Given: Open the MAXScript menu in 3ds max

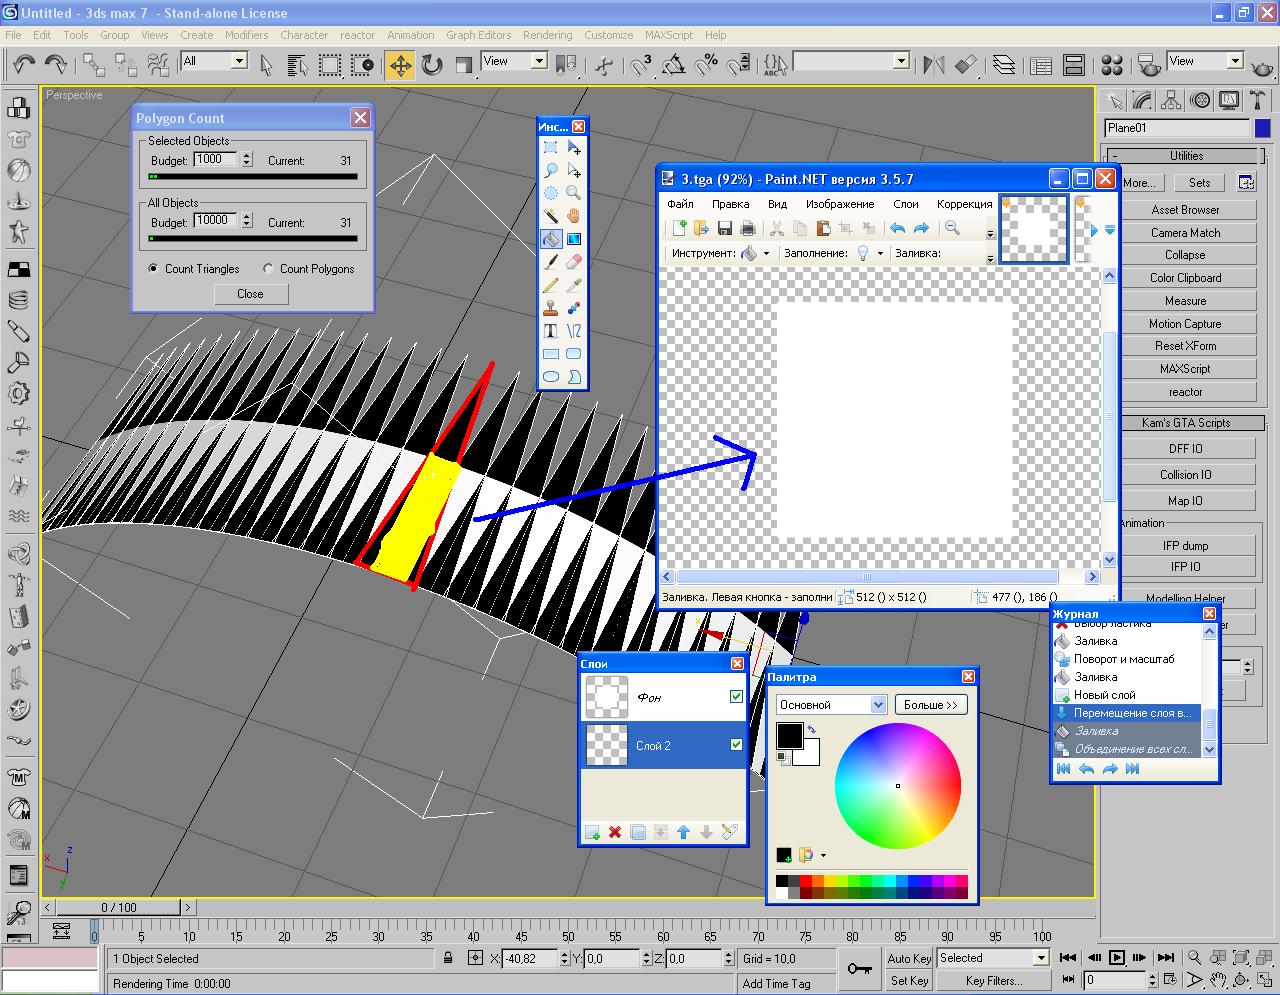Looking at the screenshot, I should [x=669, y=35].
